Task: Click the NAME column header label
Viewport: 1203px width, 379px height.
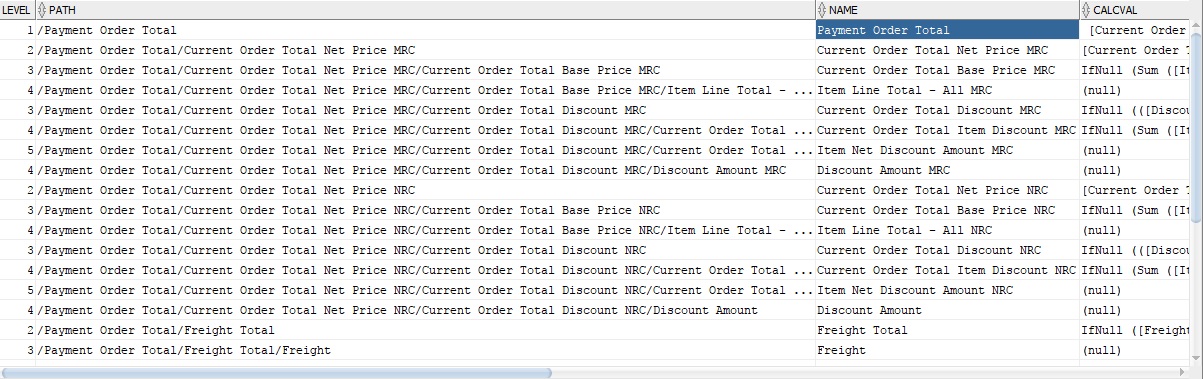Action: click(x=844, y=9)
